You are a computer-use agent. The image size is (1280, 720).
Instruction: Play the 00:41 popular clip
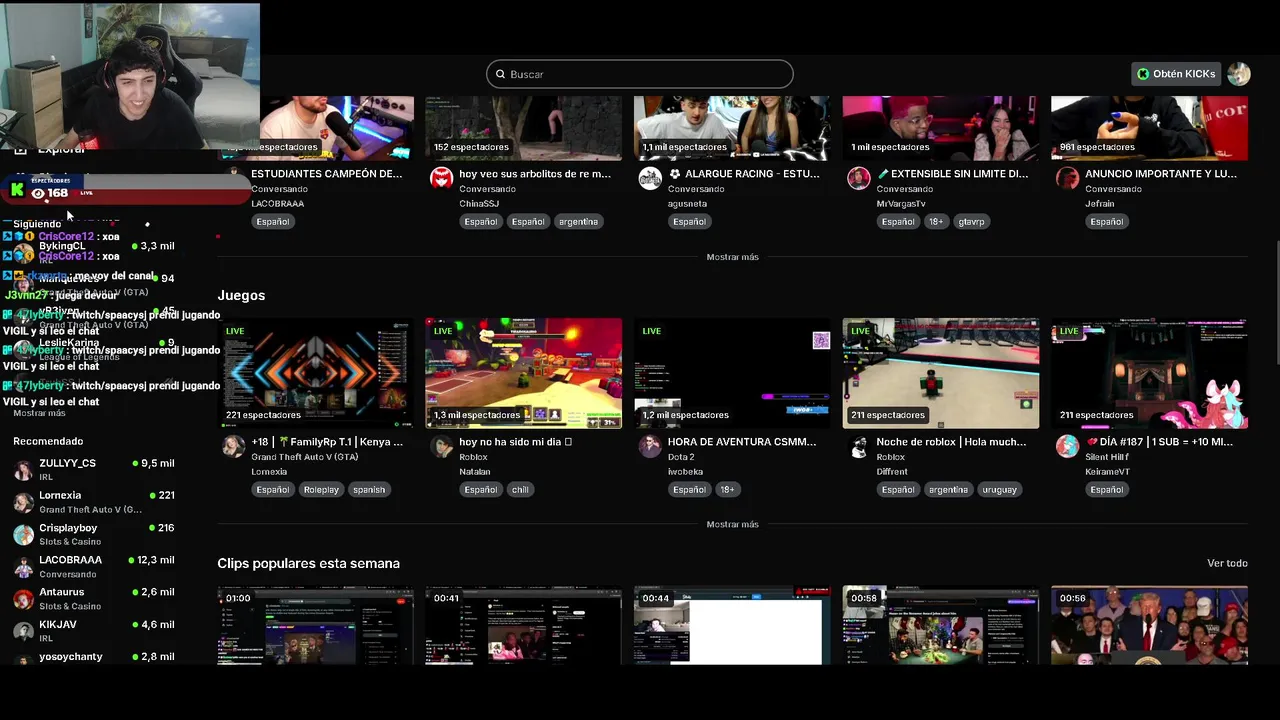[523, 625]
